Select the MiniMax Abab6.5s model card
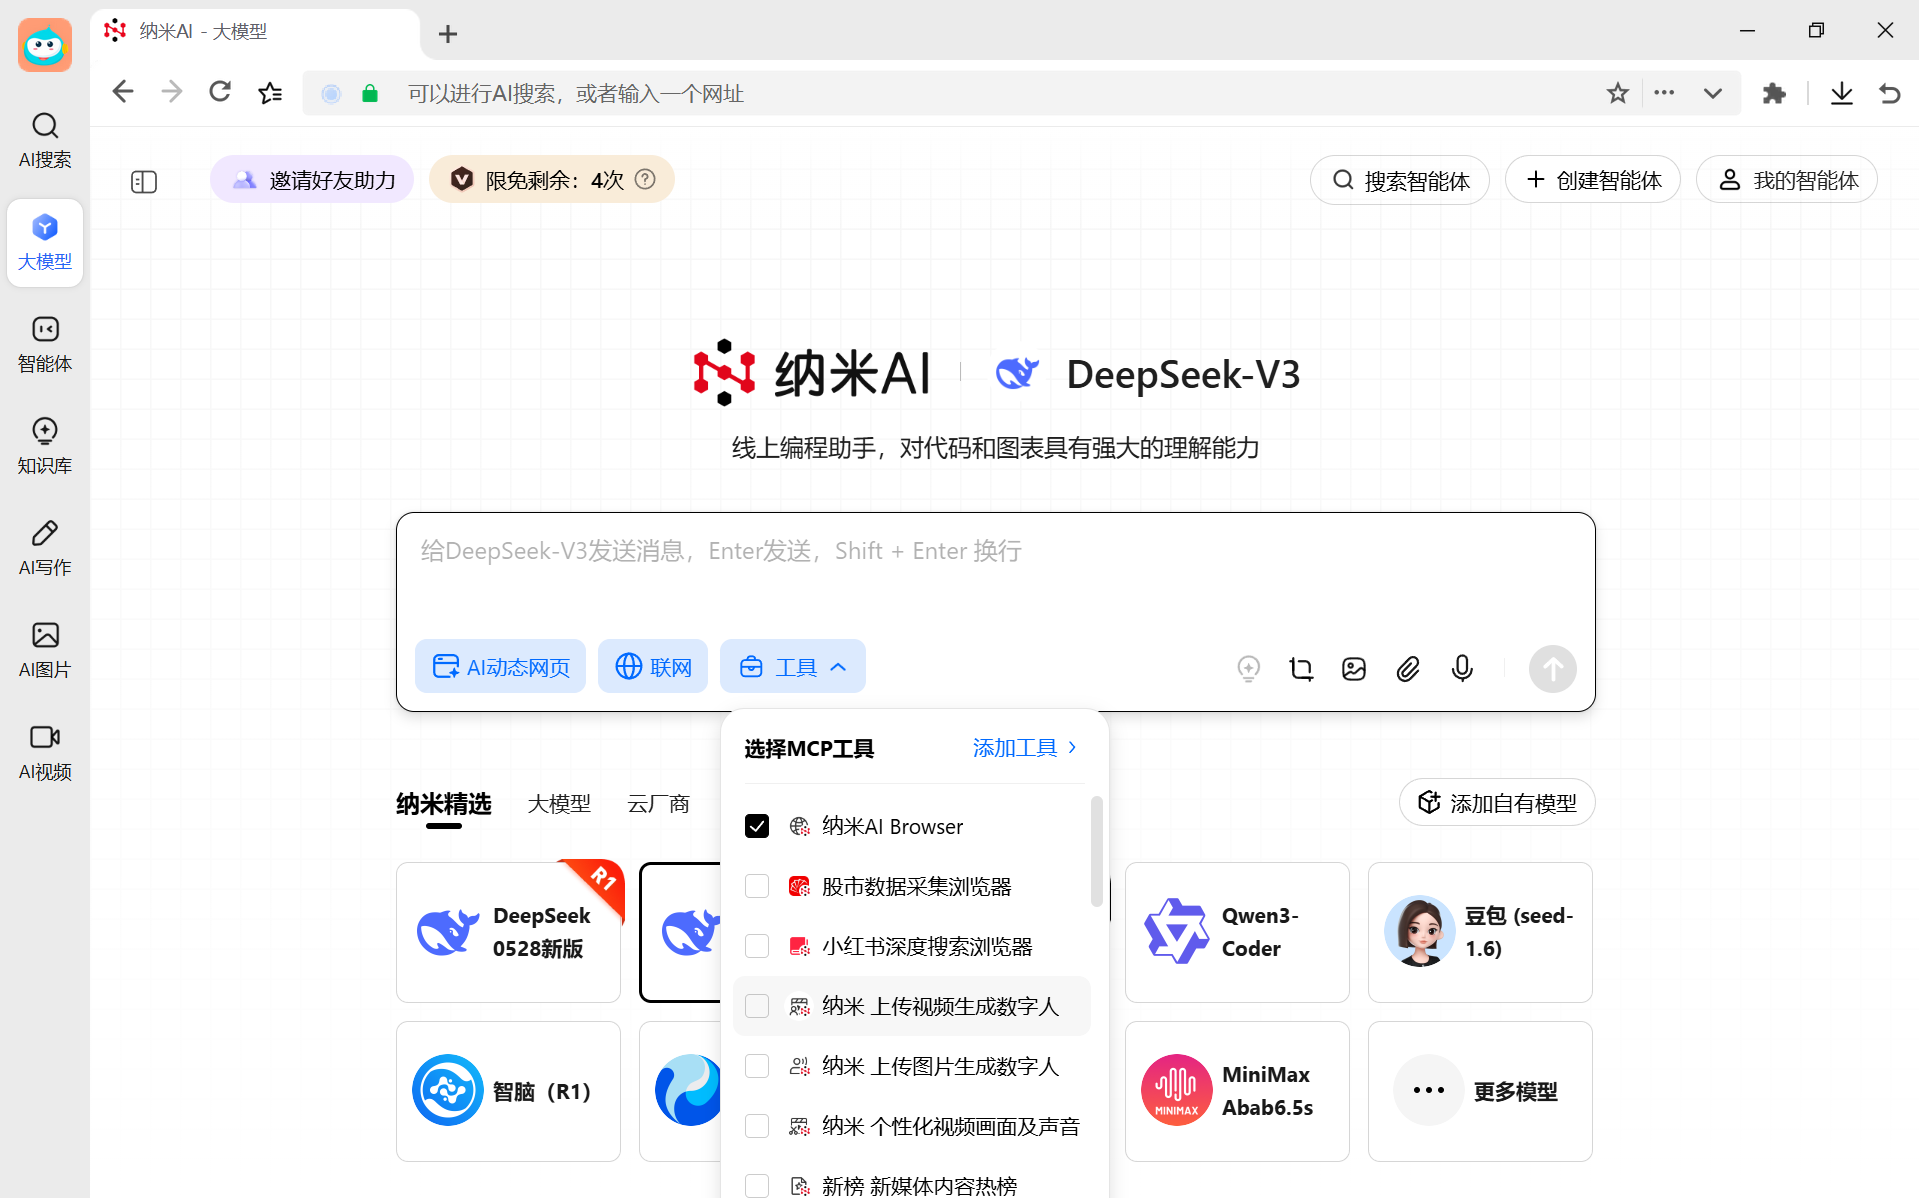 [1237, 1091]
